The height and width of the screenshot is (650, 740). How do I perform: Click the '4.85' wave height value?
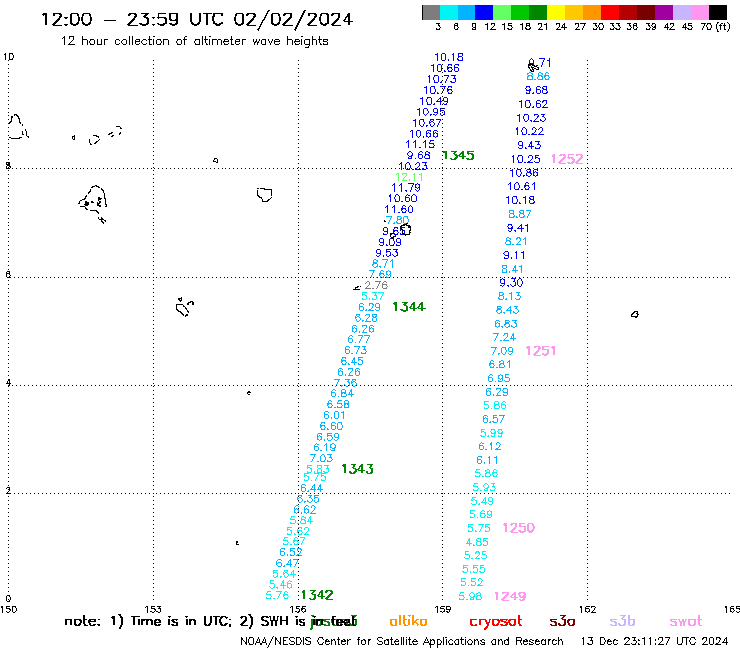[x=477, y=542]
